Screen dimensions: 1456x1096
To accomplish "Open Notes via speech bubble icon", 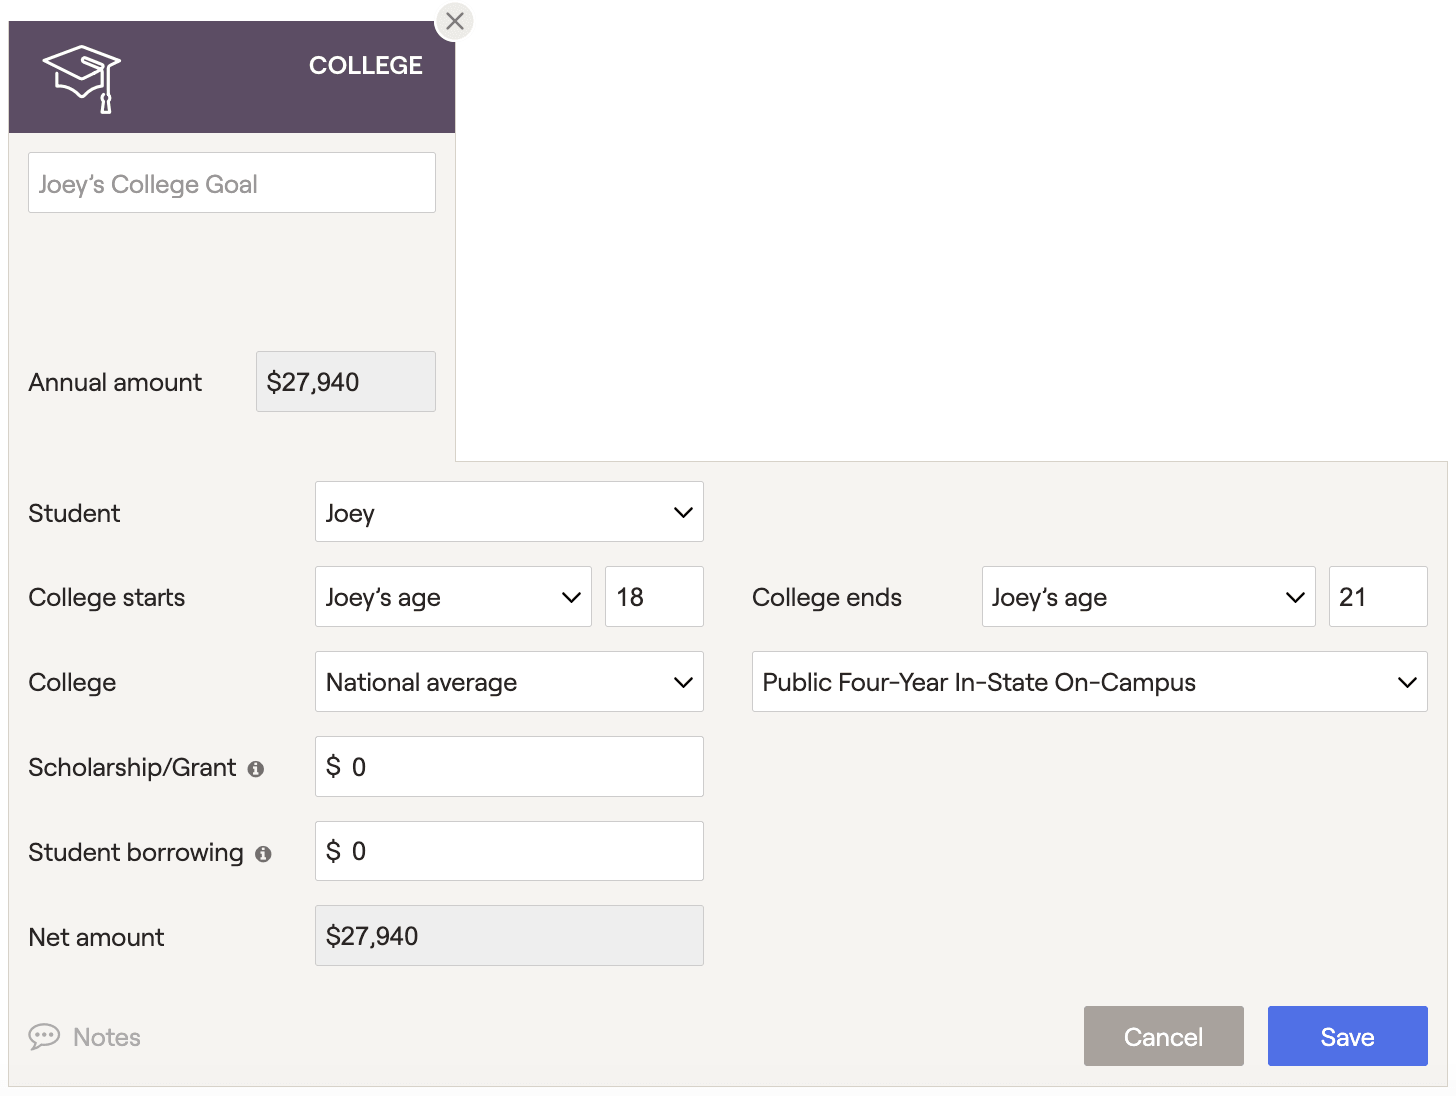I will [x=44, y=1036].
